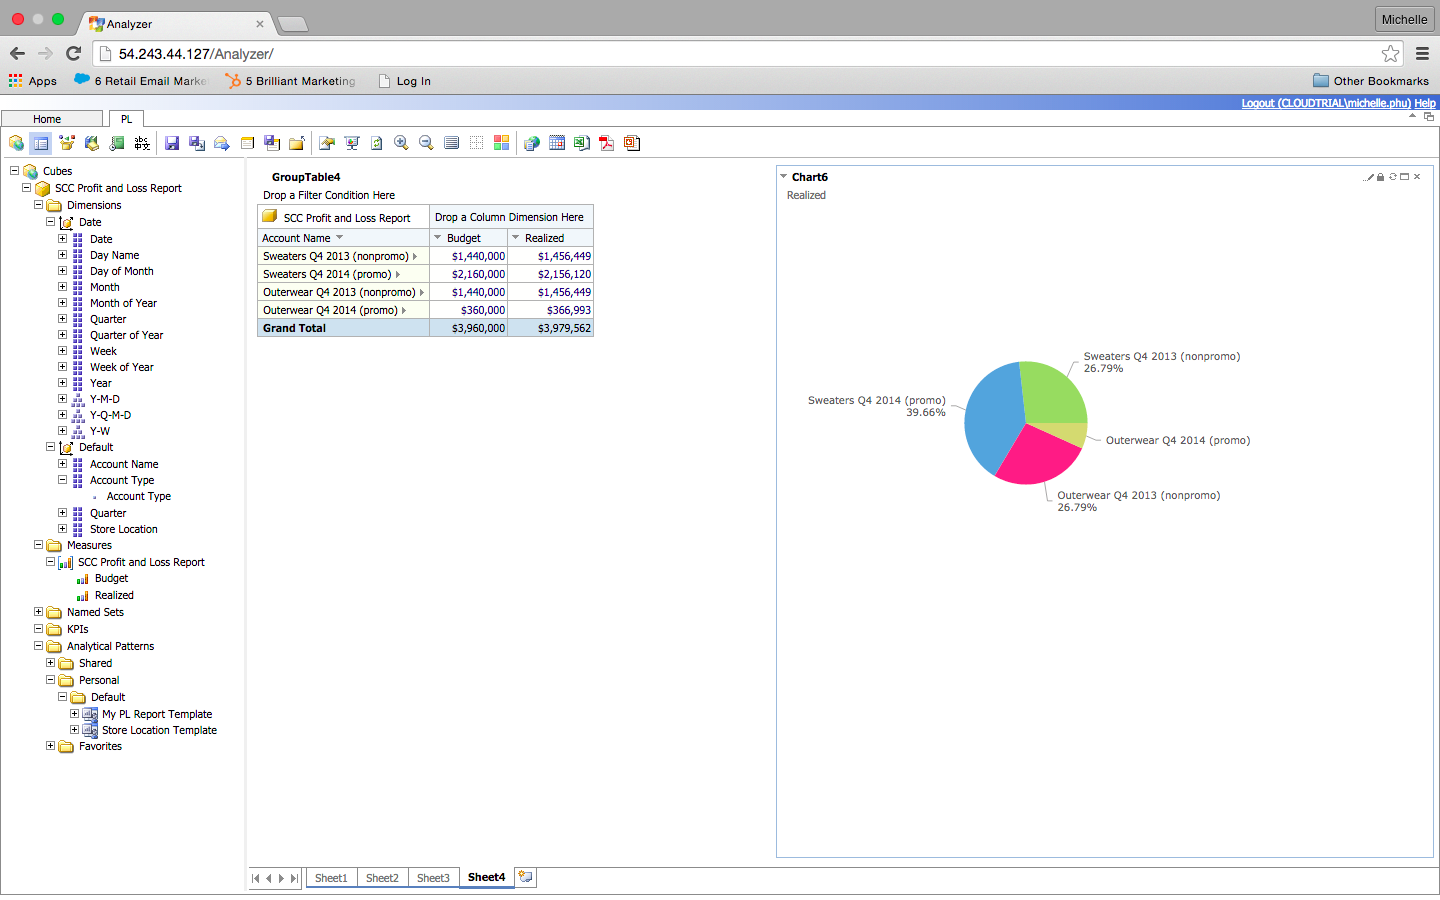
Task: Open the Other Bookmarks folder
Action: 1371,81
